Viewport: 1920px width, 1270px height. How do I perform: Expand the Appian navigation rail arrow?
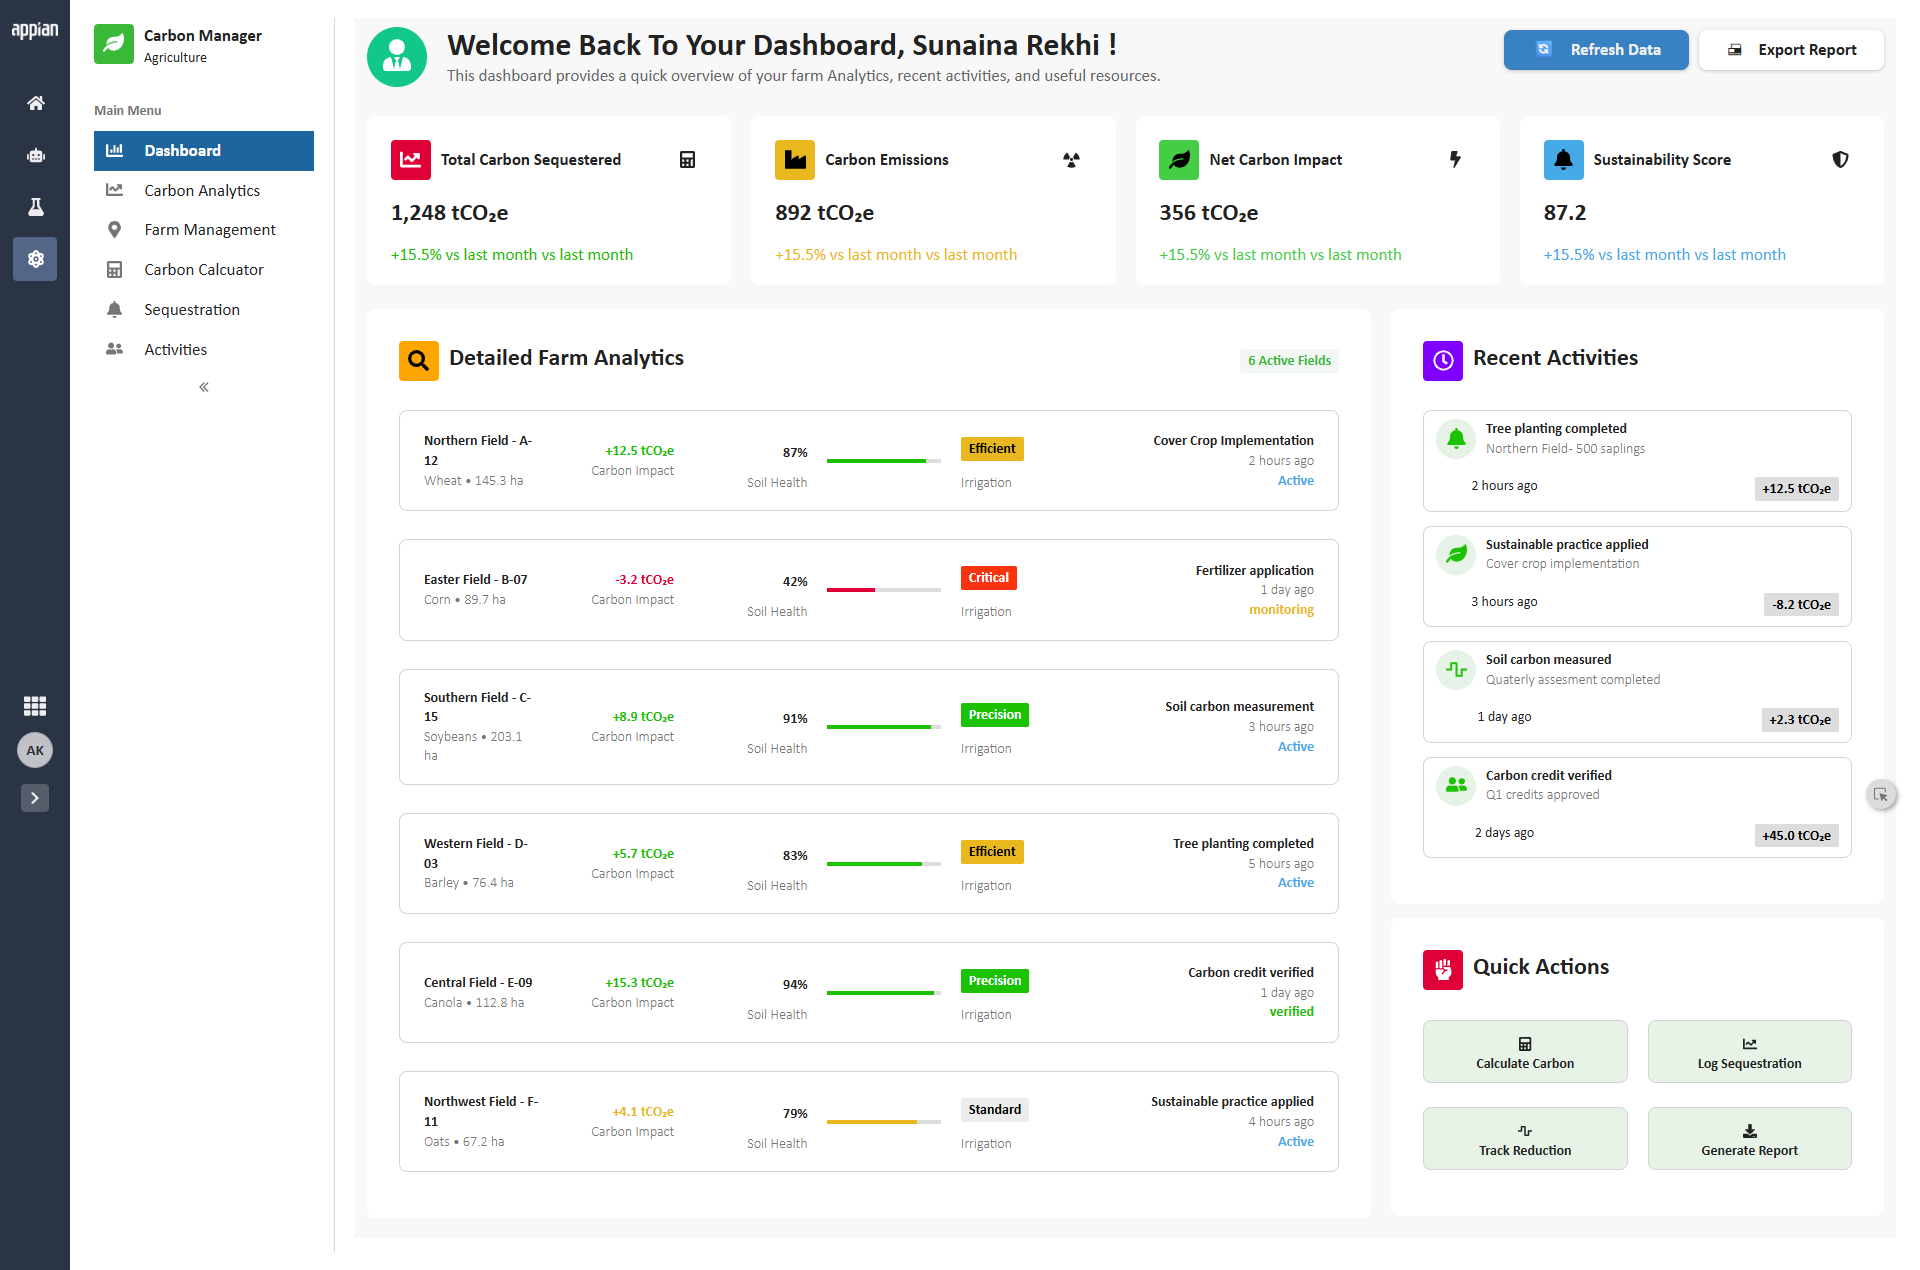35,798
